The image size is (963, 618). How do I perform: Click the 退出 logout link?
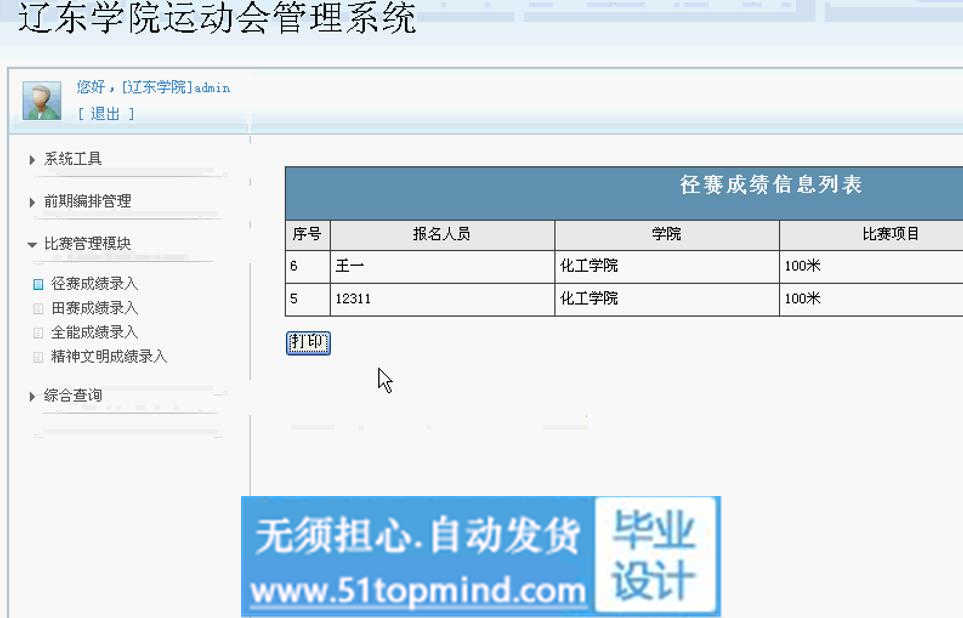106,114
